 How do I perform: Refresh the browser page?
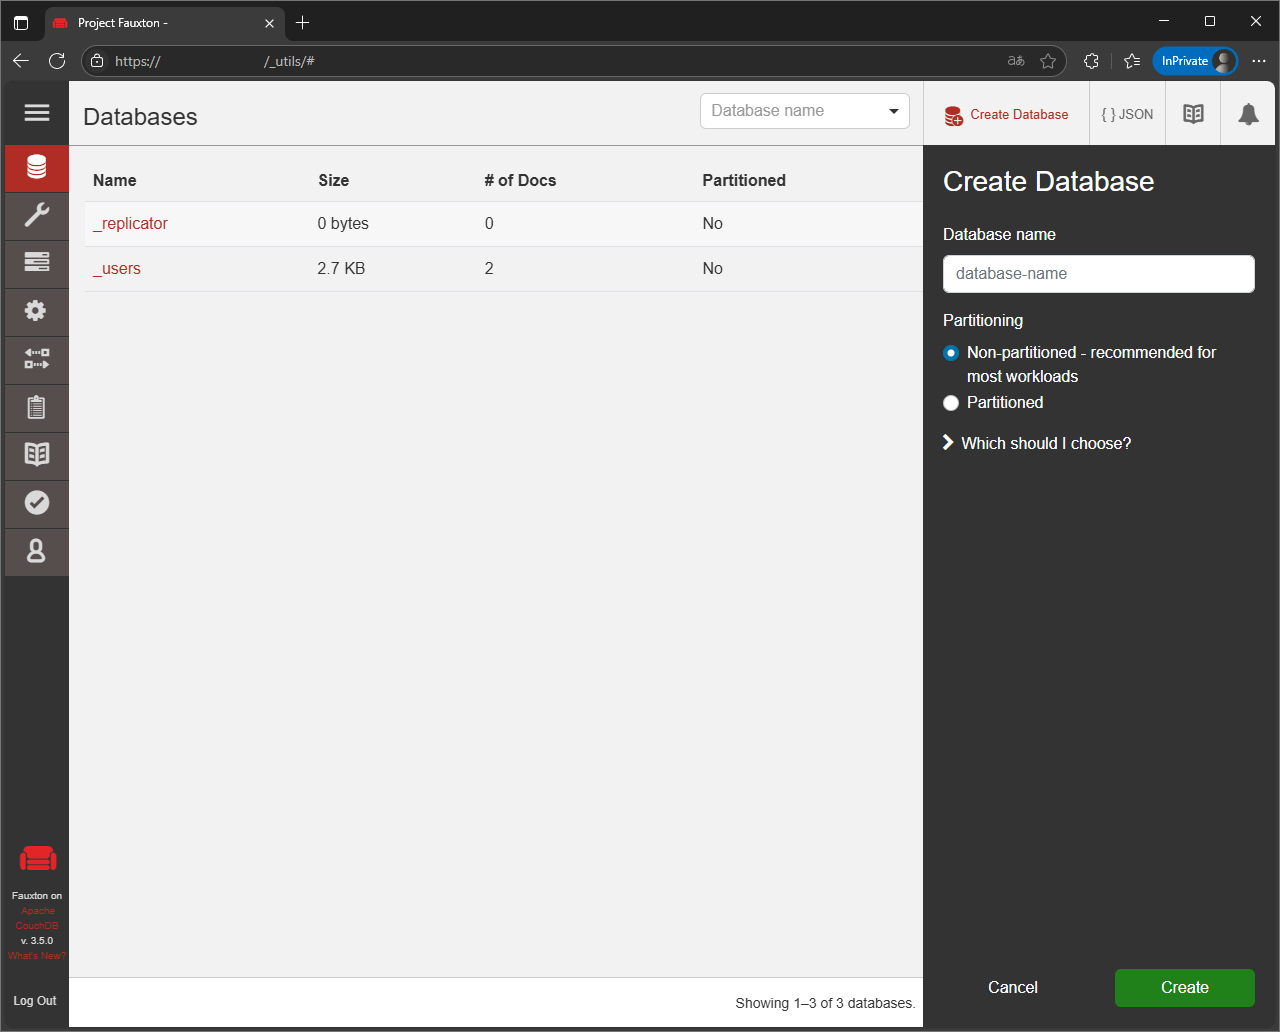point(57,61)
